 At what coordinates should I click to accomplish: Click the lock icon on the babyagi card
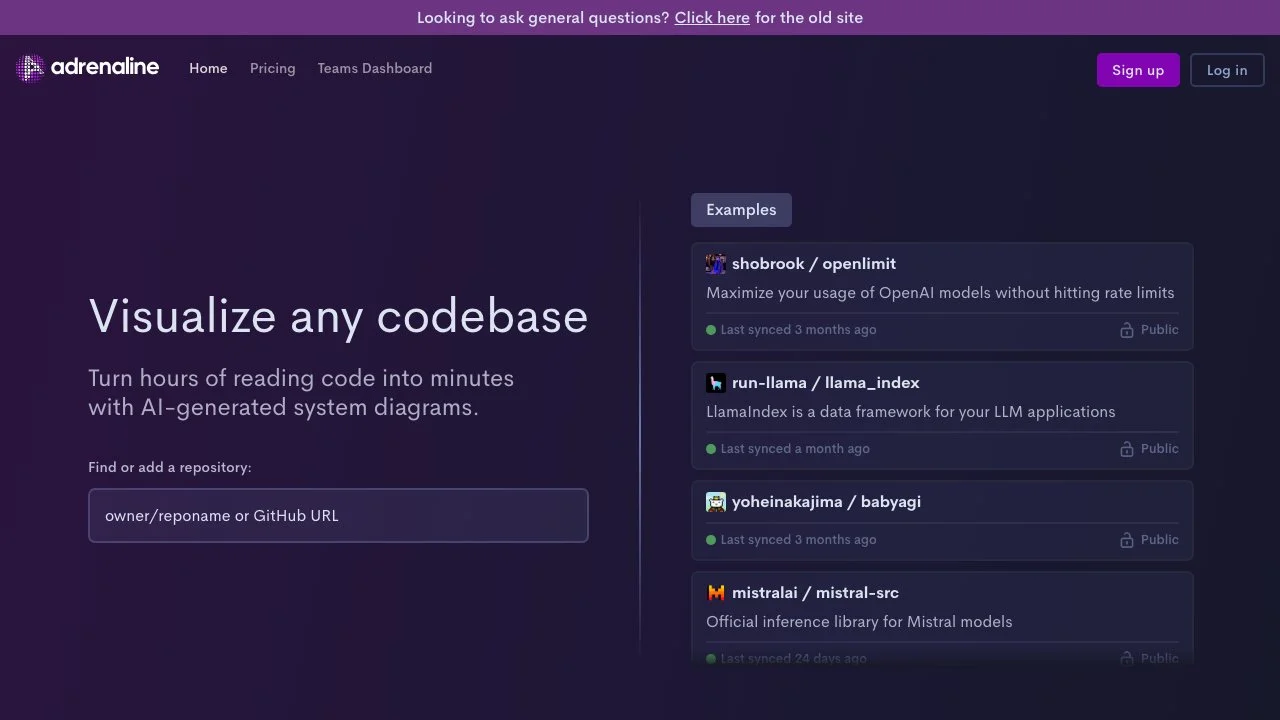coord(1127,540)
